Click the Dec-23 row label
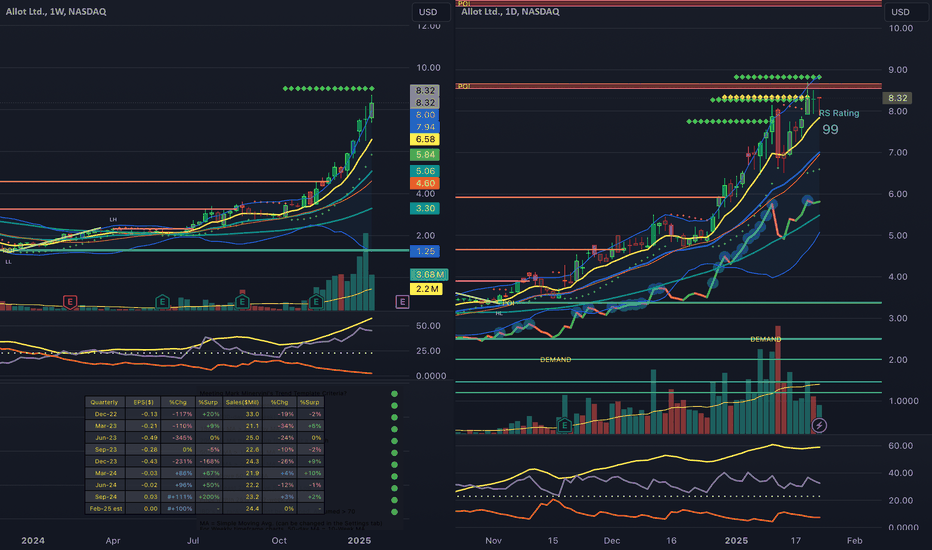Screen dimensions: 932x550 pos(105,461)
